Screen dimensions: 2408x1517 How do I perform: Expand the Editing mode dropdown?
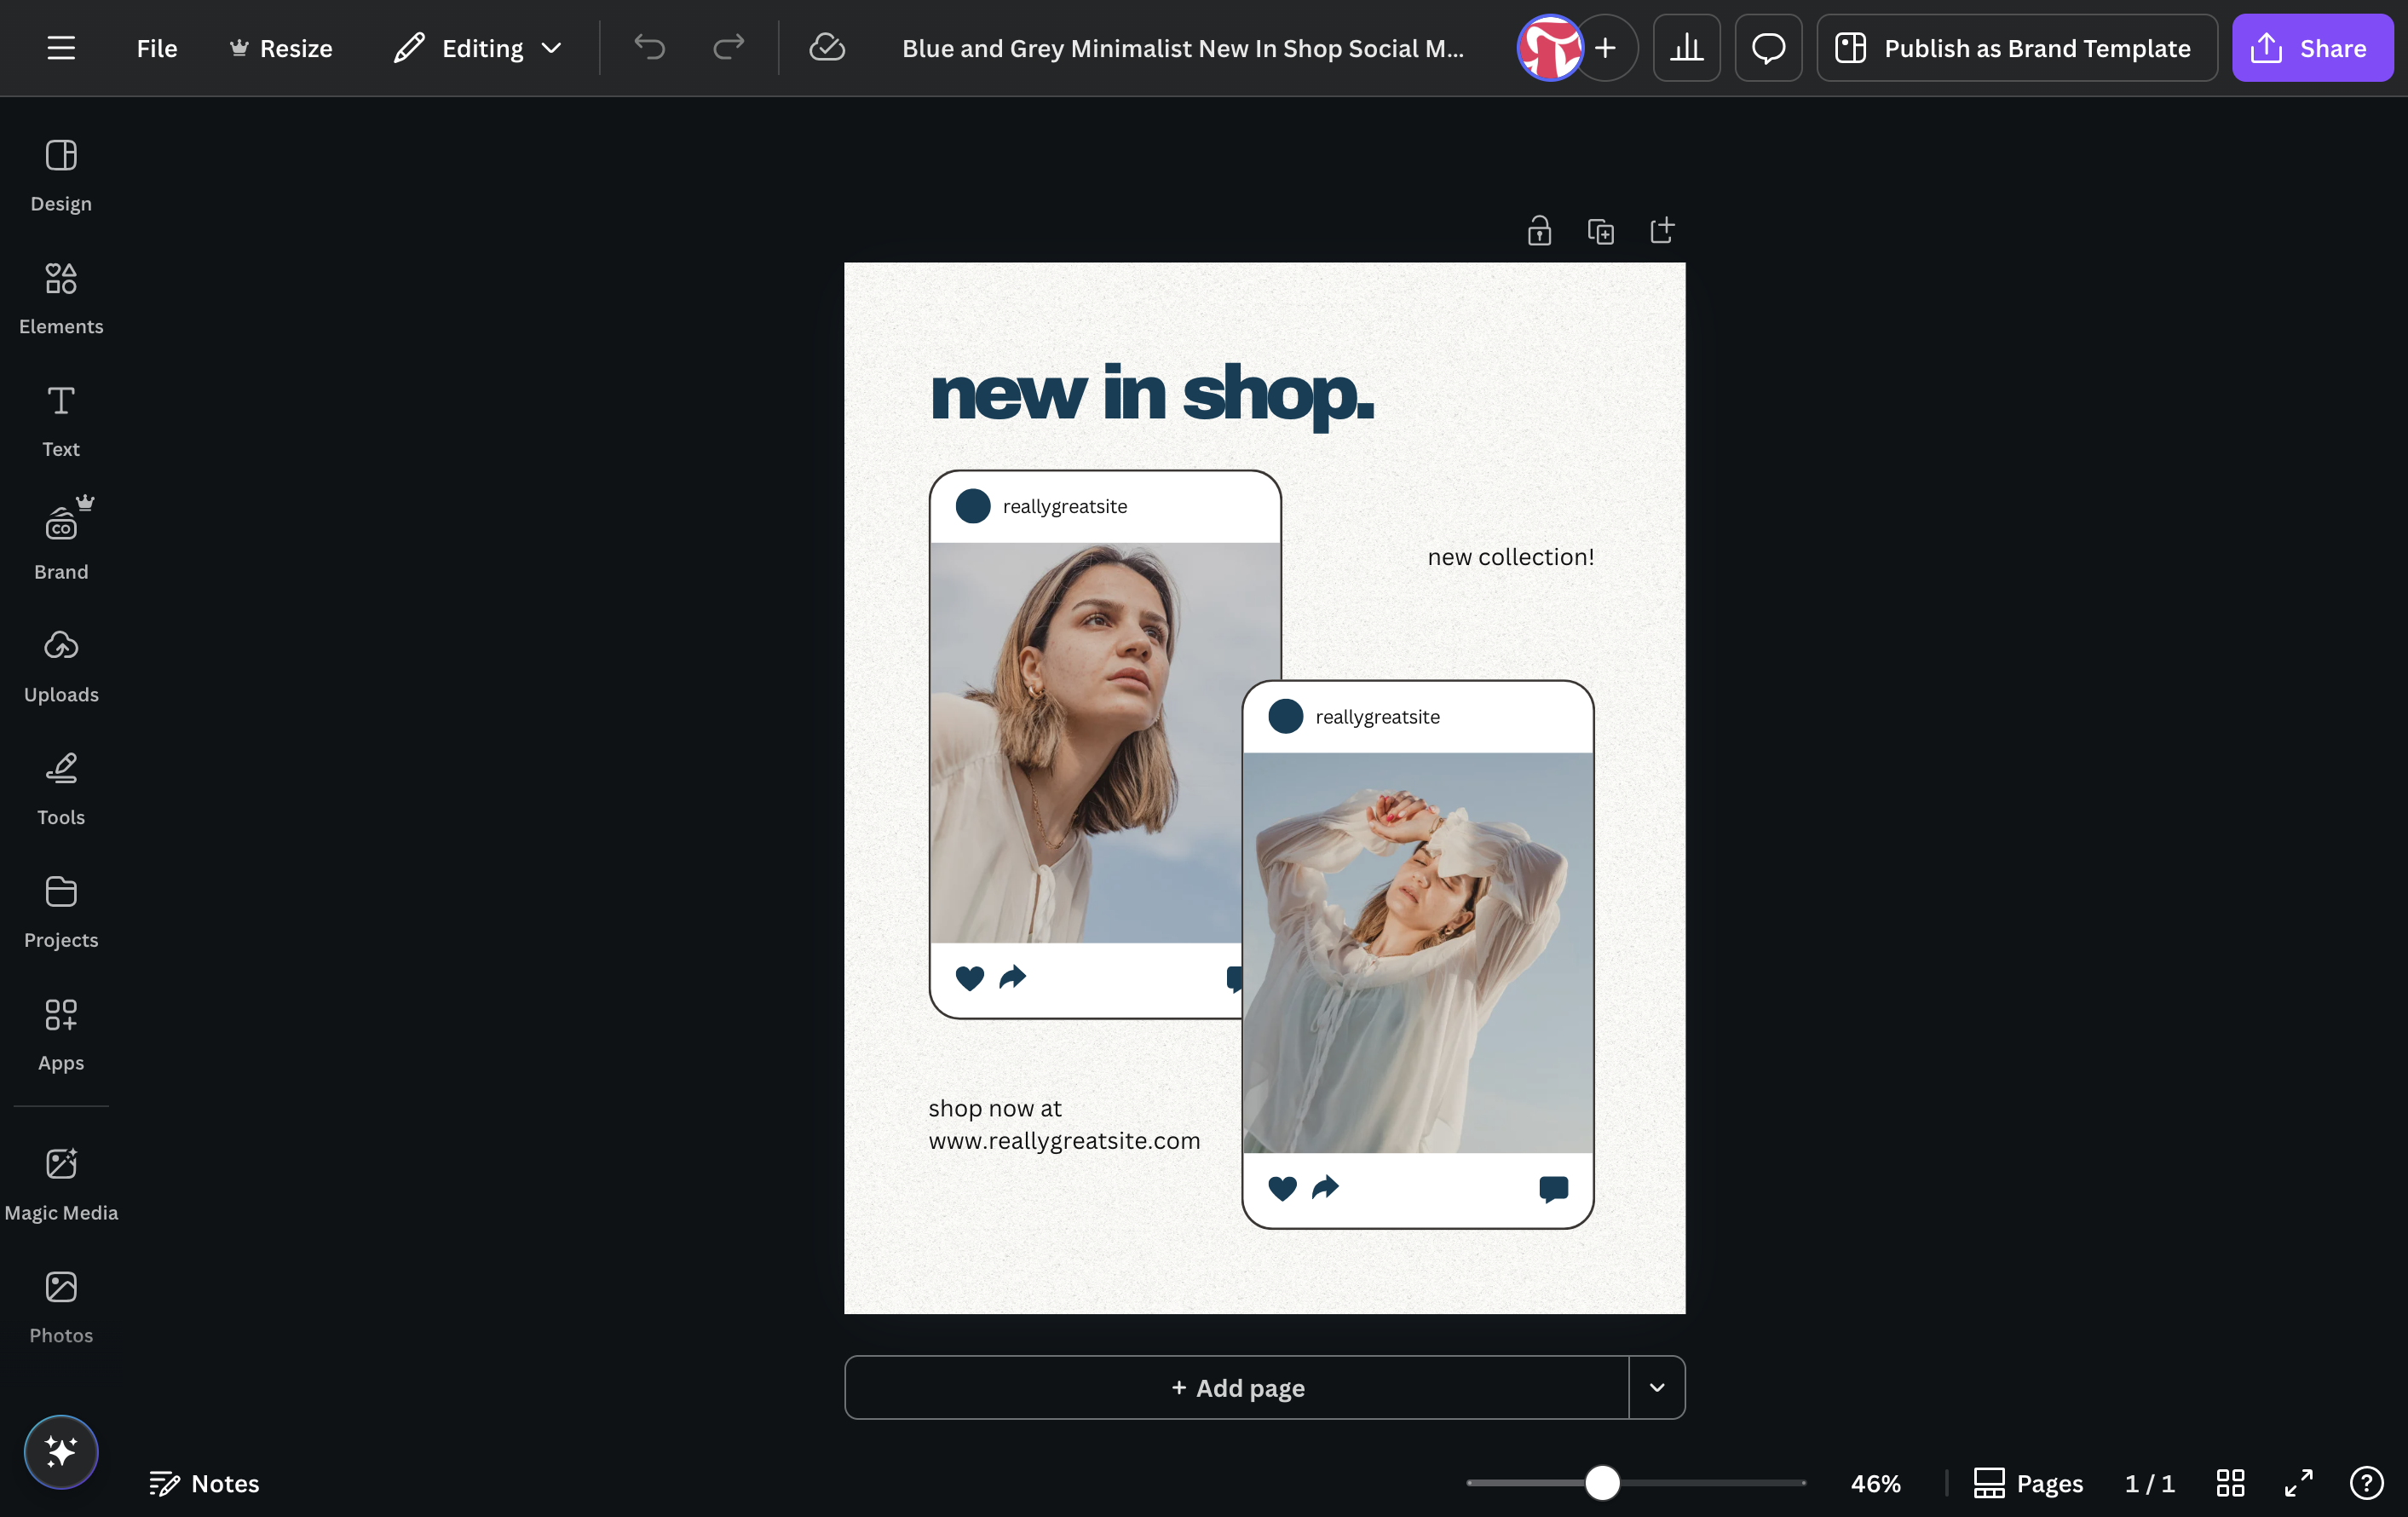(x=478, y=48)
